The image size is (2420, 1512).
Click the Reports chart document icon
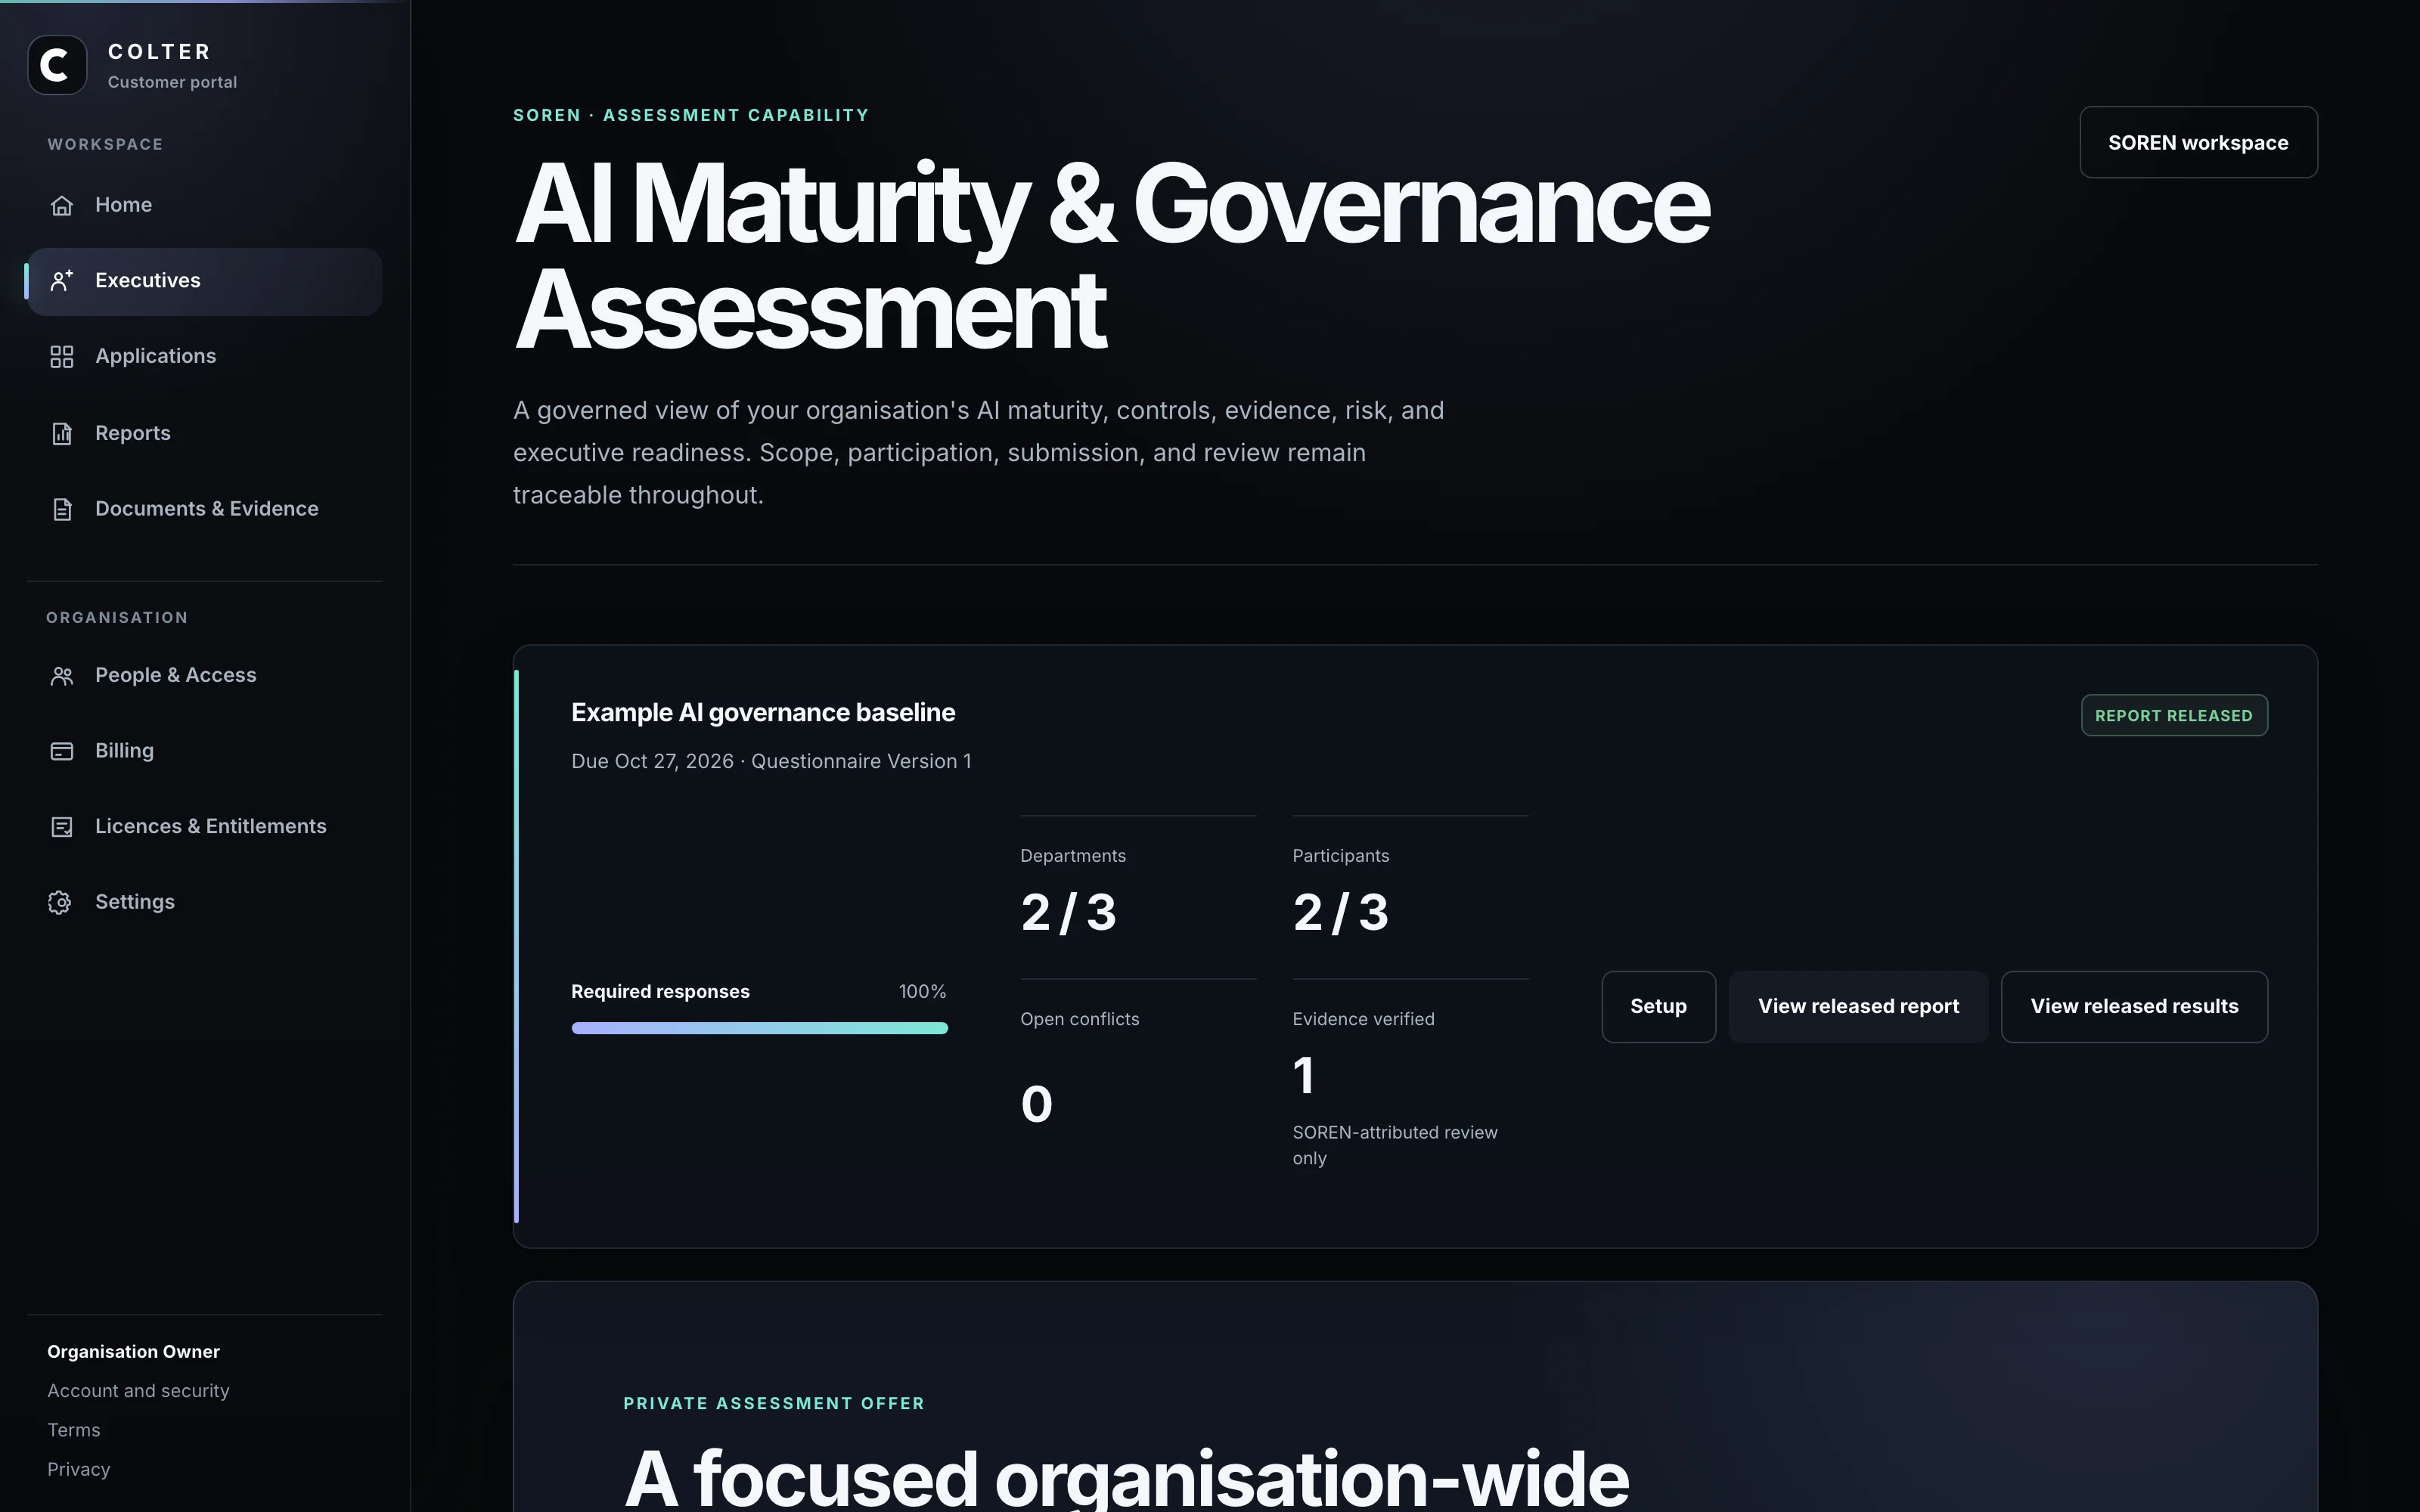(62, 433)
